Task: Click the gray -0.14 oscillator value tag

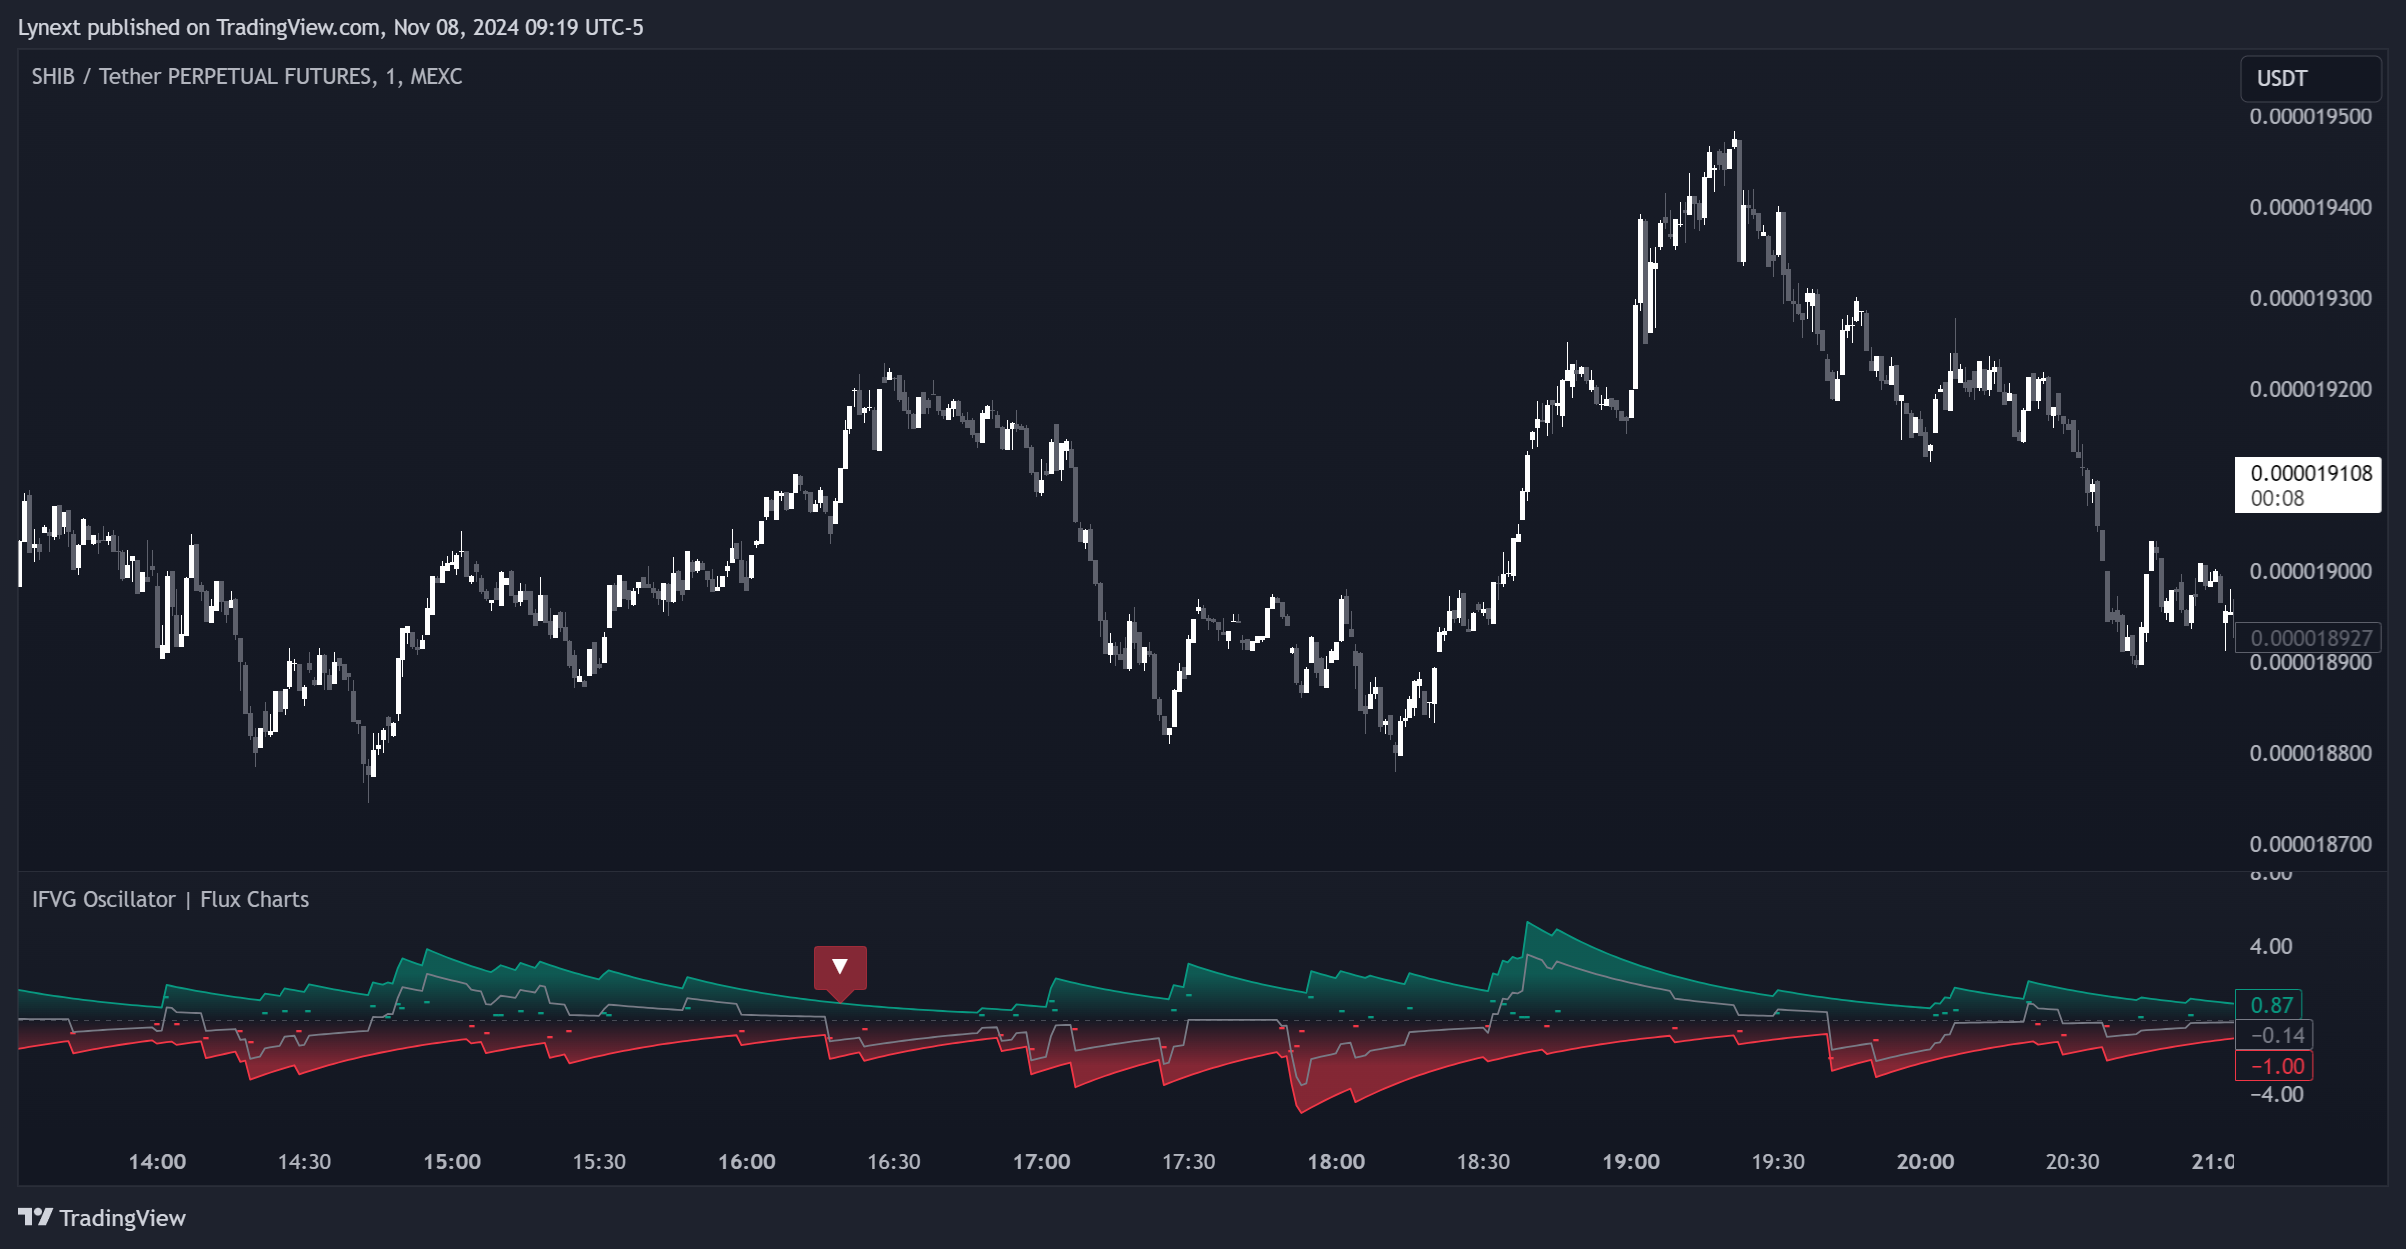Action: pyautogui.click(x=2276, y=1035)
